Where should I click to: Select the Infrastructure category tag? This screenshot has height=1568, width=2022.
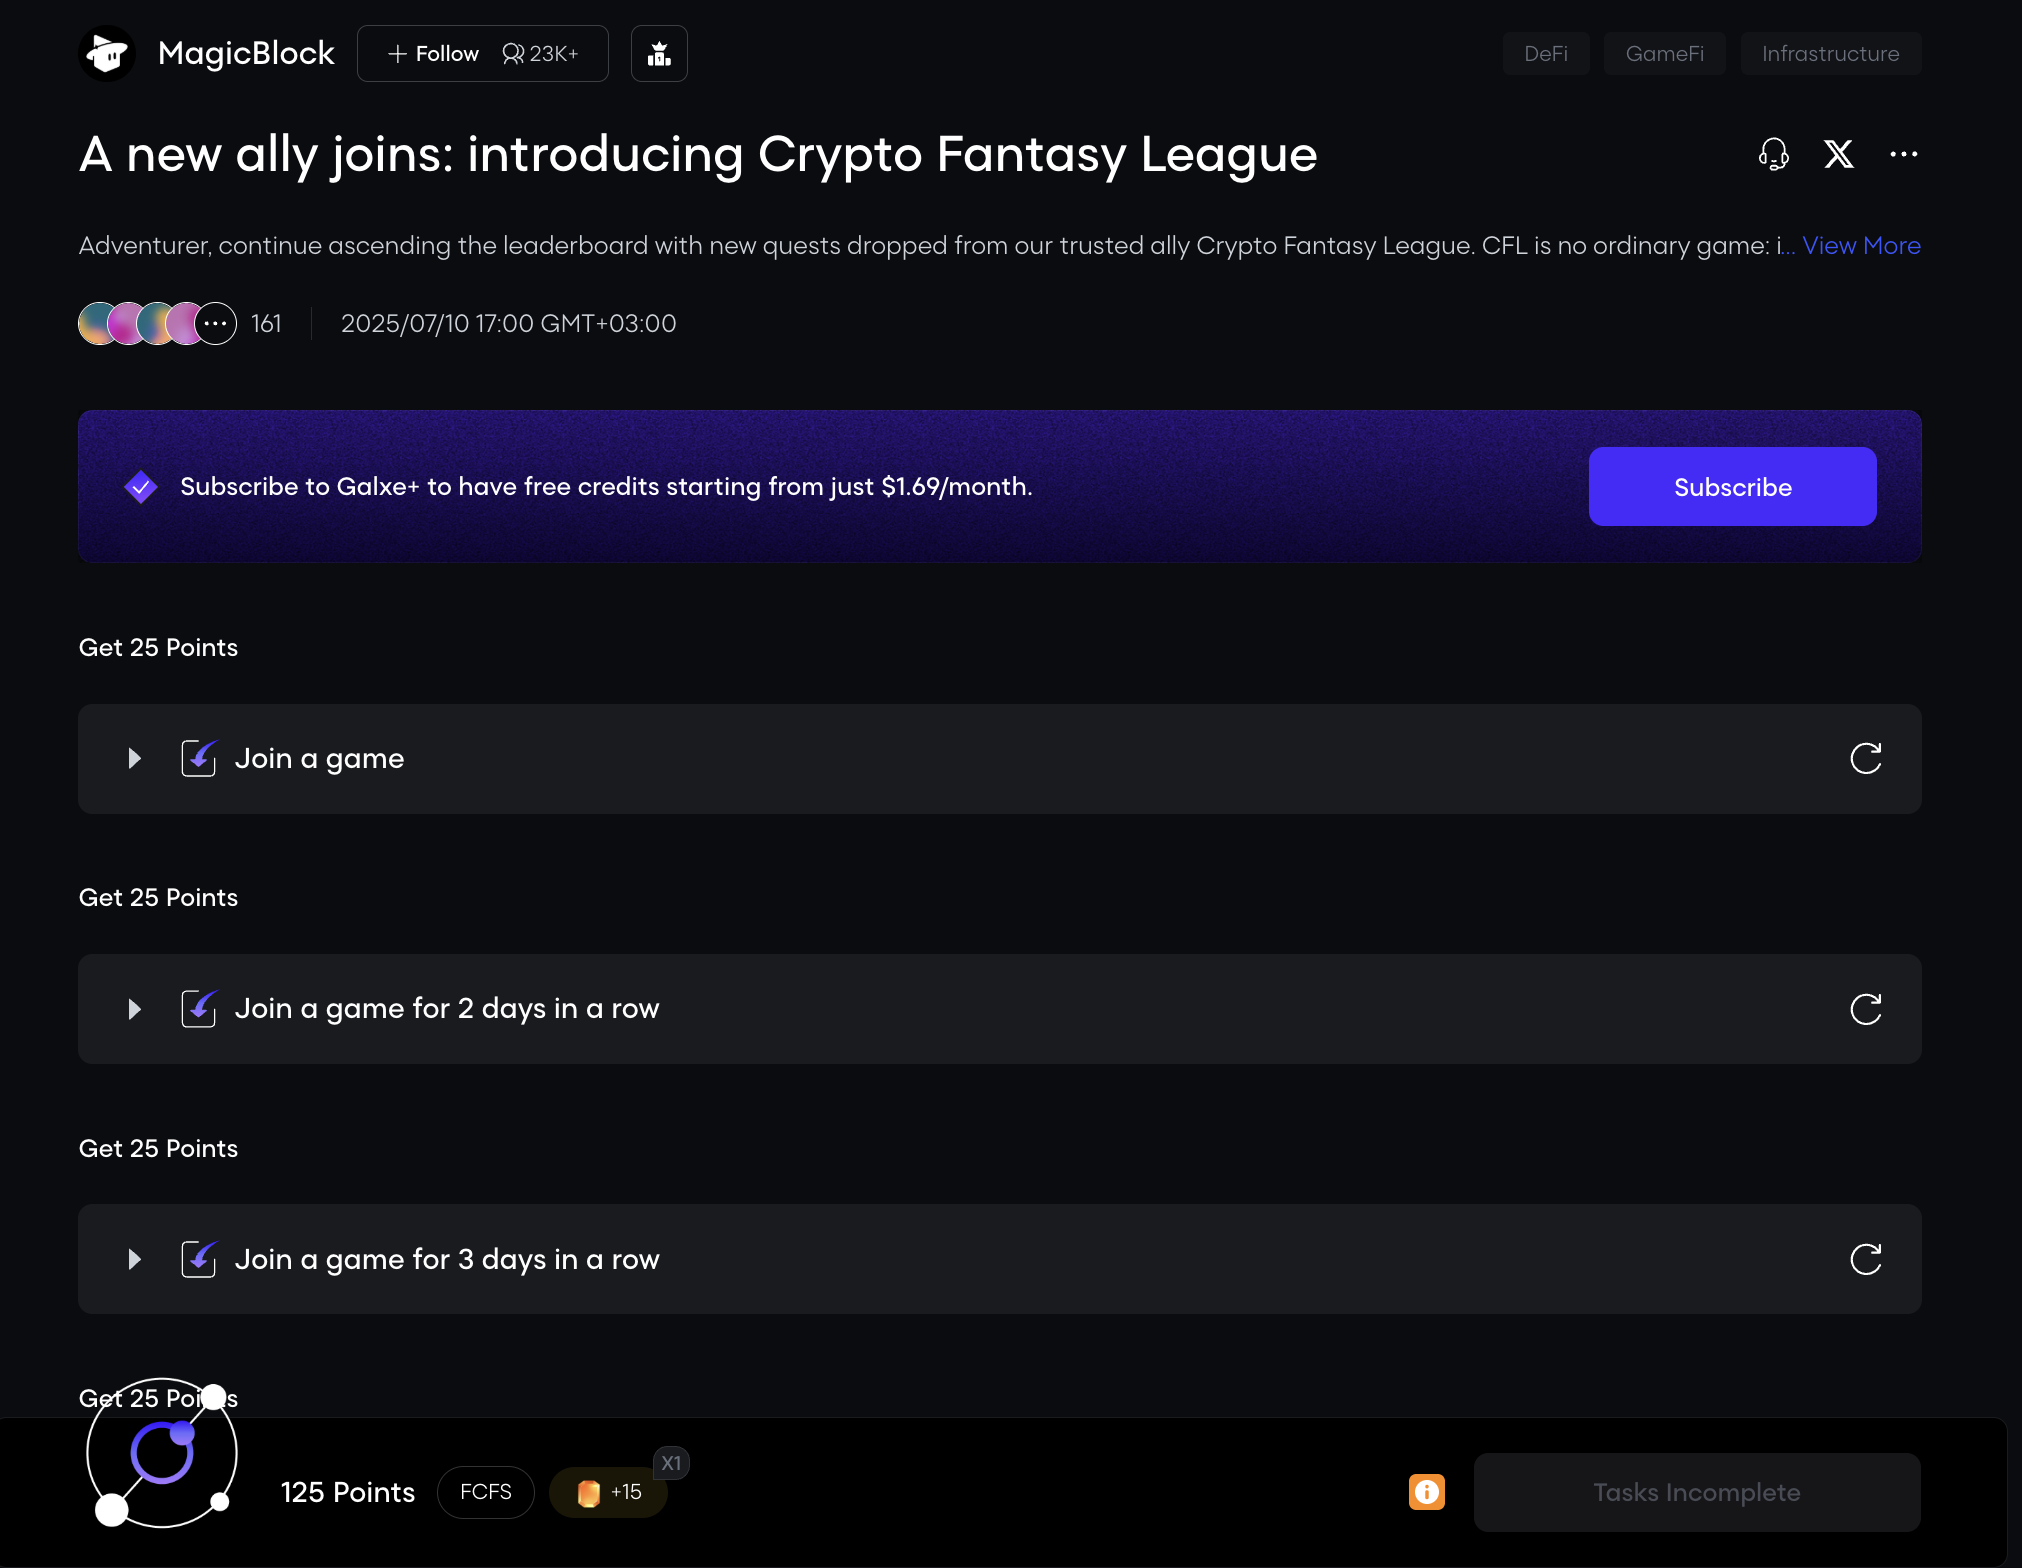(1830, 54)
